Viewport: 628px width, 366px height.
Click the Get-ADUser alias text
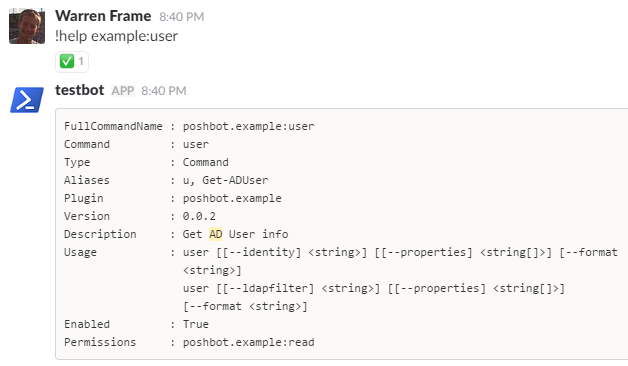[235, 180]
